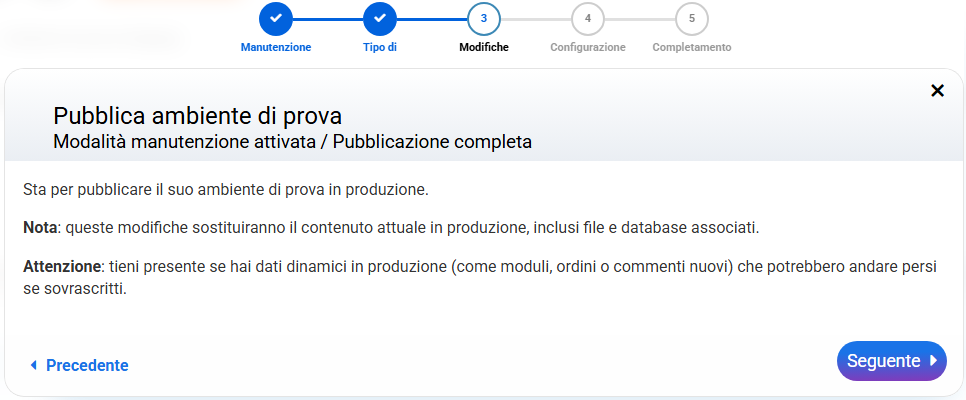Select step circle number 5

tap(692, 18)
